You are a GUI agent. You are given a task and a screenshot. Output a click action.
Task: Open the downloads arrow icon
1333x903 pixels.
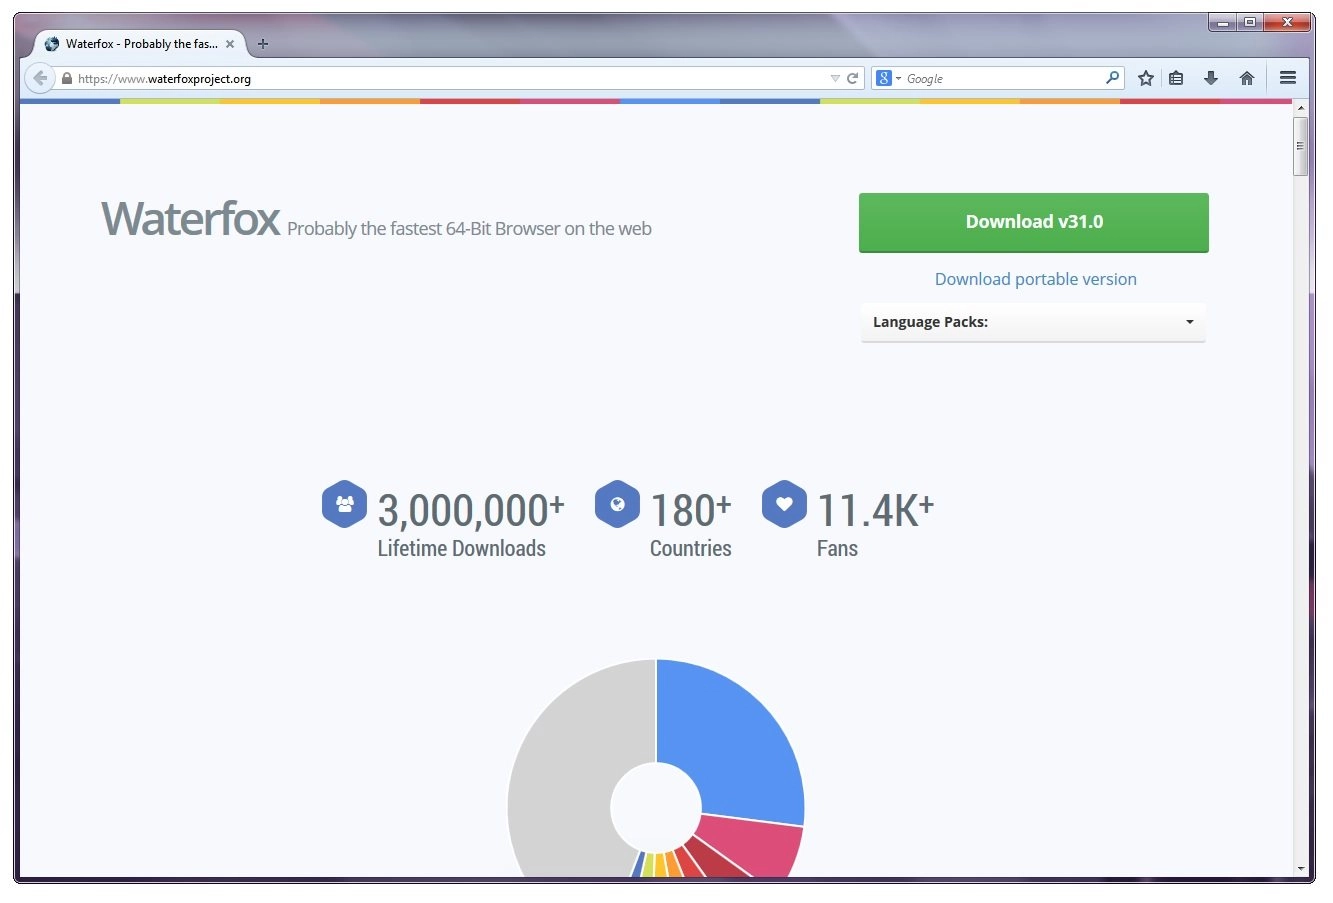tap(1211, 78)
